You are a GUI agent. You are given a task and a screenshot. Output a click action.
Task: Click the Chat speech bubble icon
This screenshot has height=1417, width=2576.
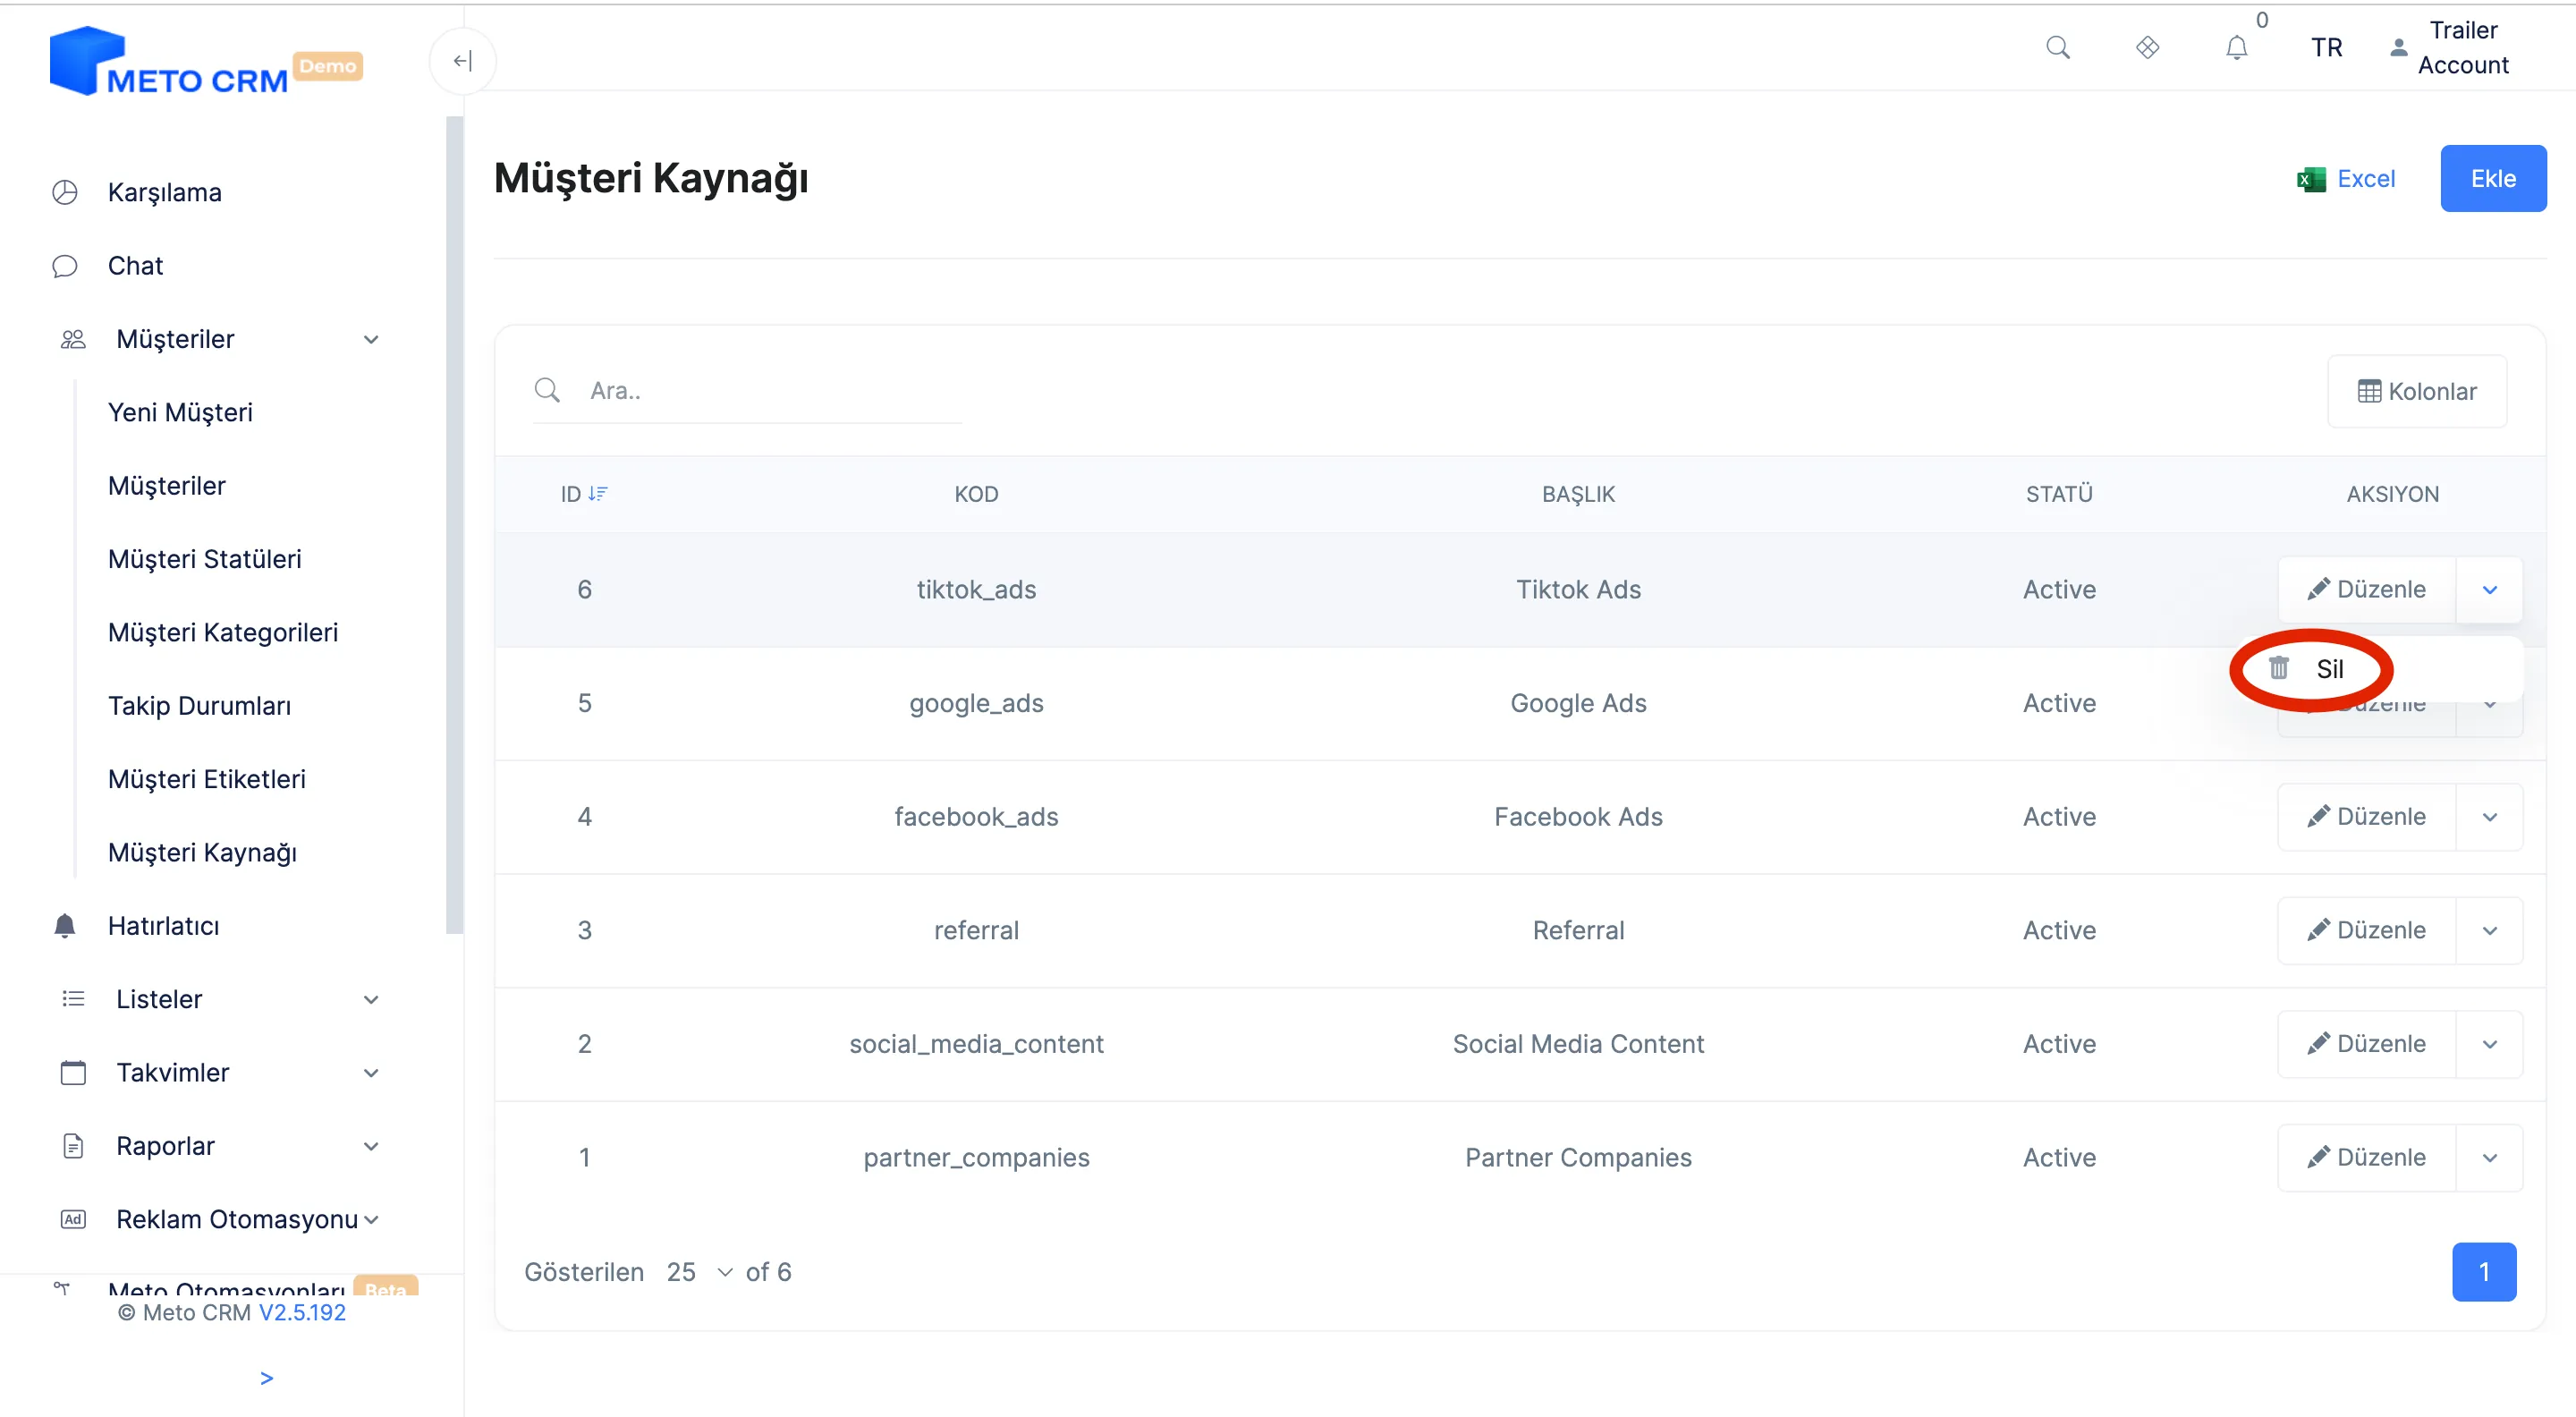point(65,266)
